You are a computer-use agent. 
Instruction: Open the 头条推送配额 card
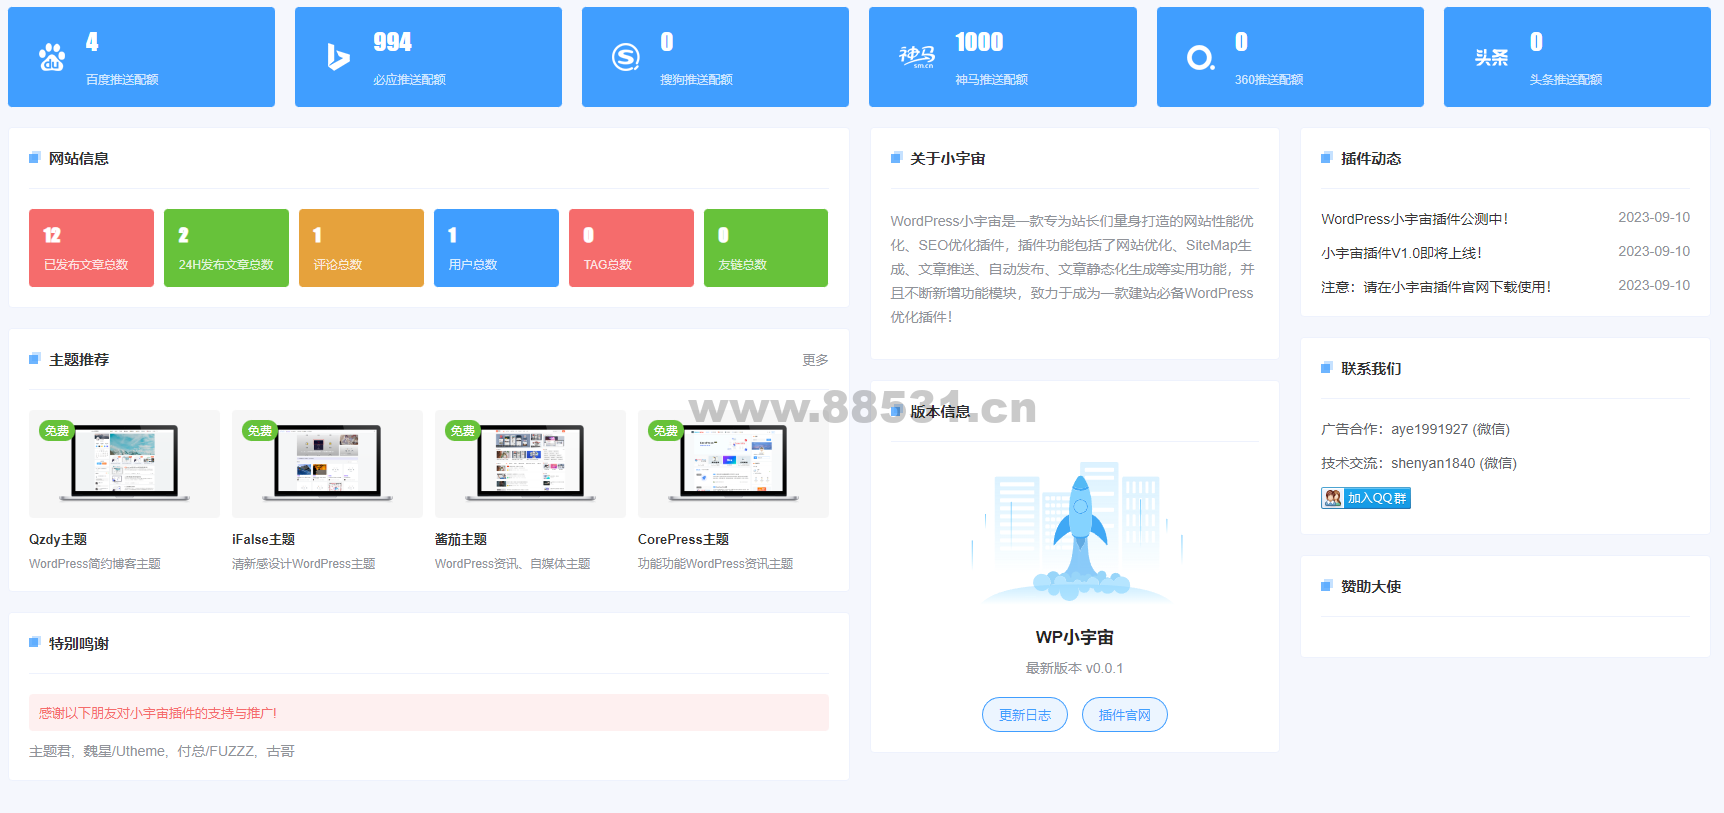[x=1577, y=57]
